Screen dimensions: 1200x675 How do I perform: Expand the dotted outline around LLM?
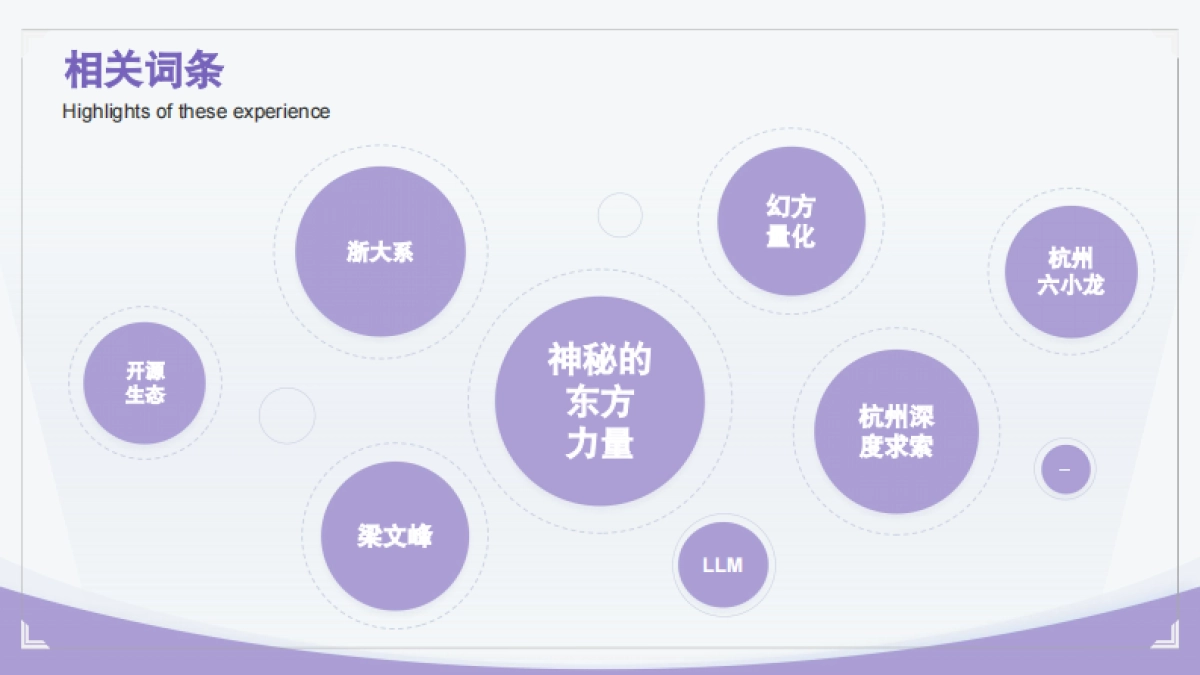(723, 515)
